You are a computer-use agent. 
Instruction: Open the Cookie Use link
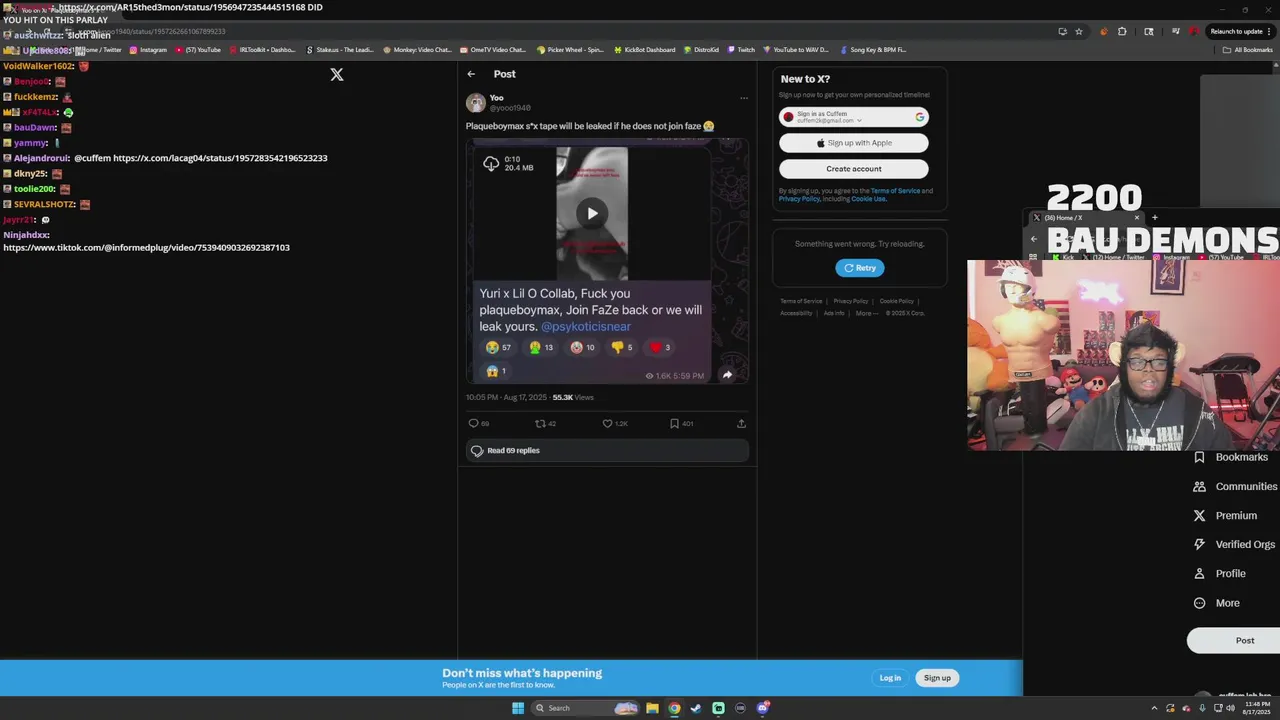[x=868, y=199]
